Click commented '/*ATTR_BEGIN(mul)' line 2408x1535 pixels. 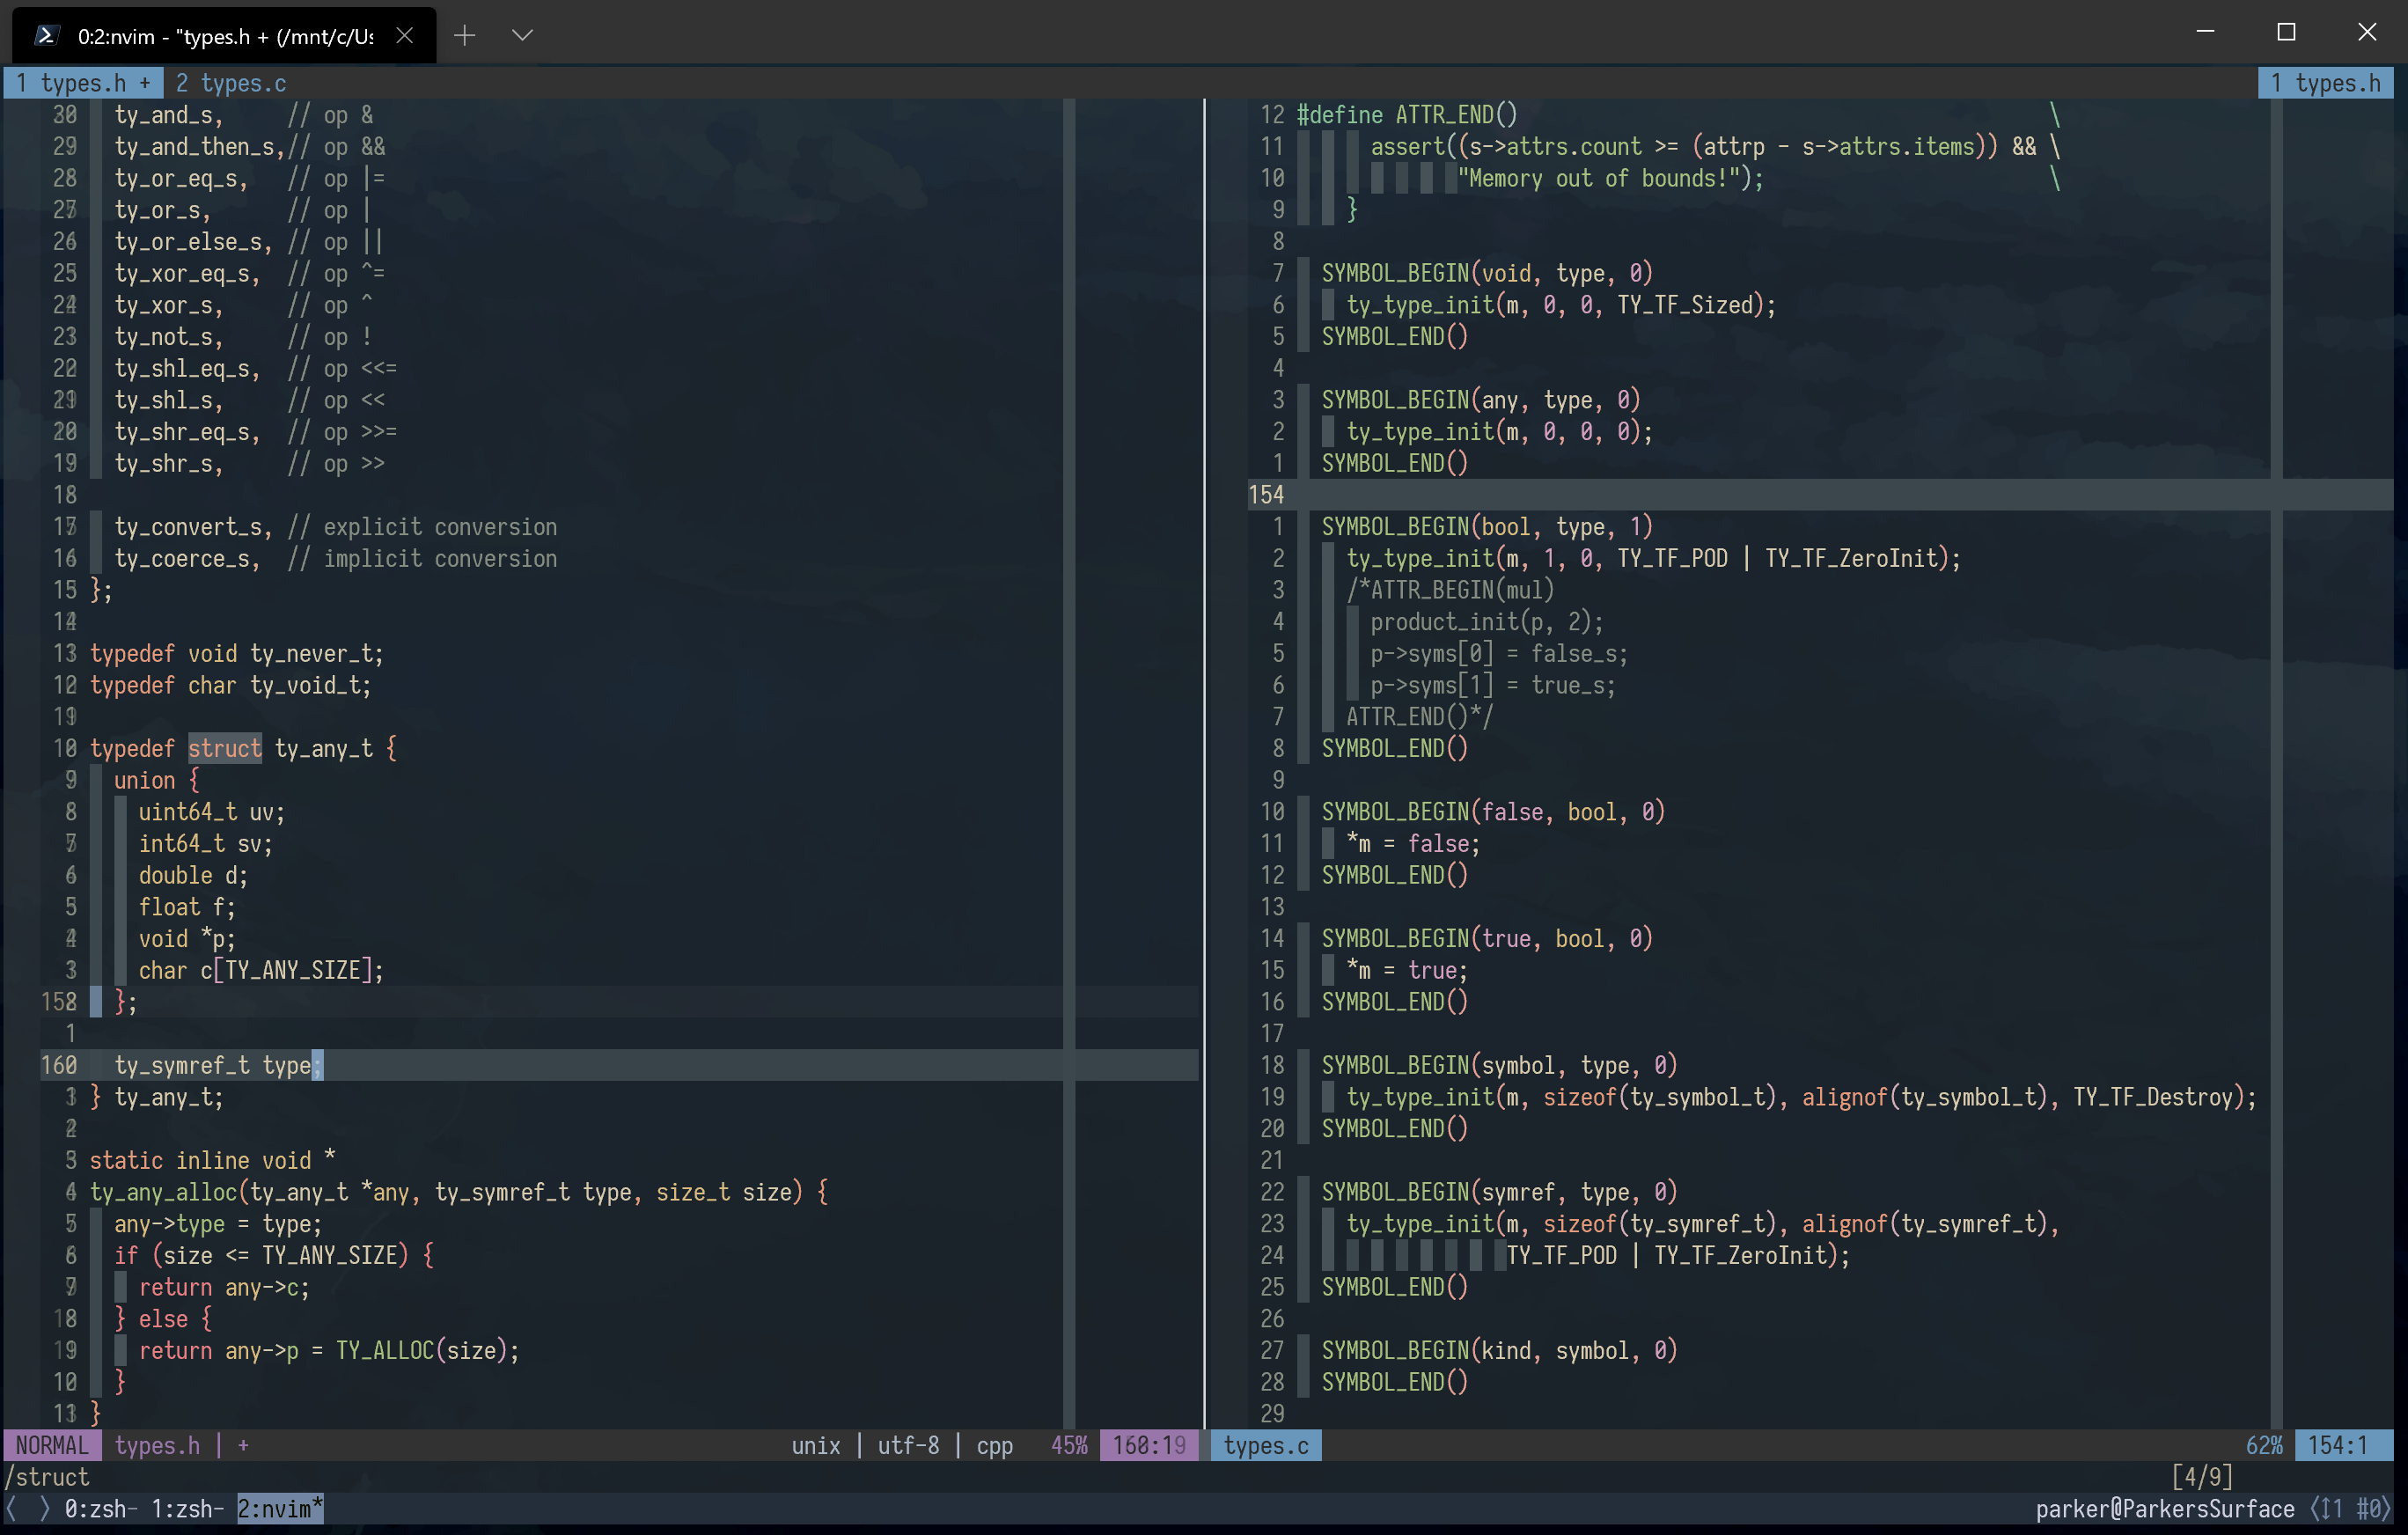(x=1450, y=590)
